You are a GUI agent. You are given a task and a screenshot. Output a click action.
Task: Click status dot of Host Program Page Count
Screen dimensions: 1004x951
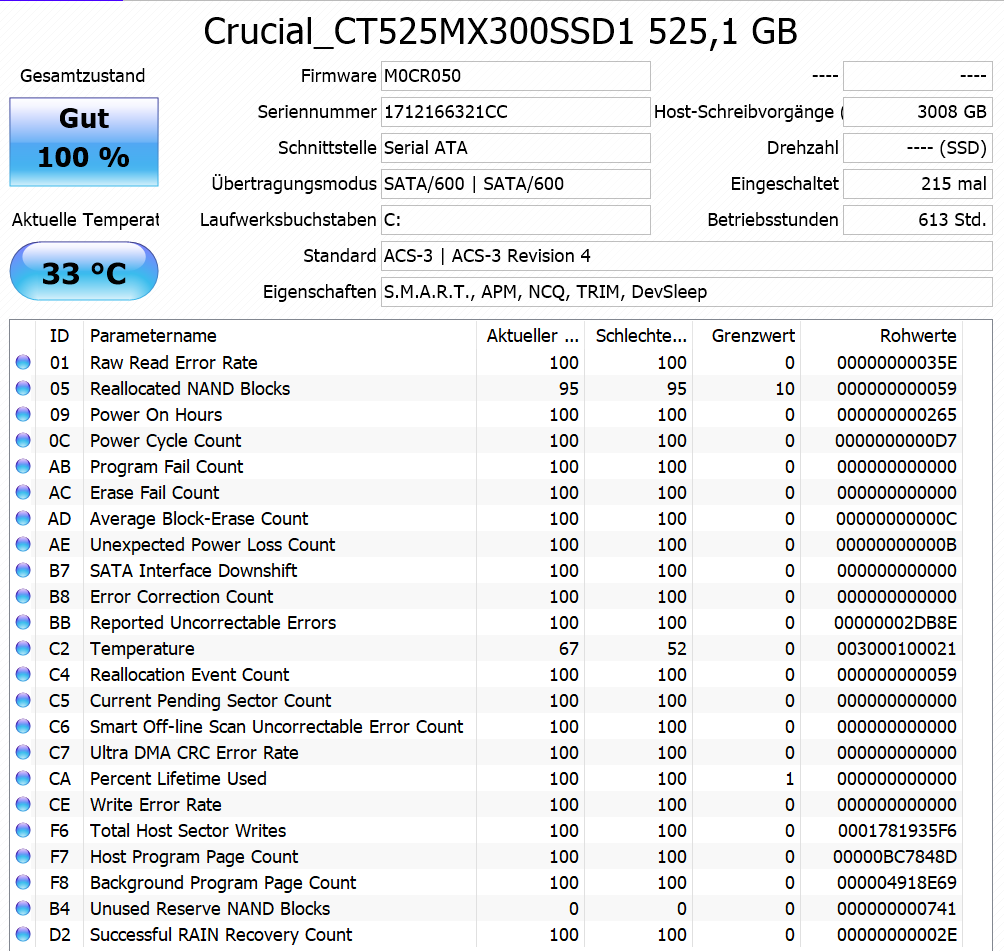[x=23, y=856]
